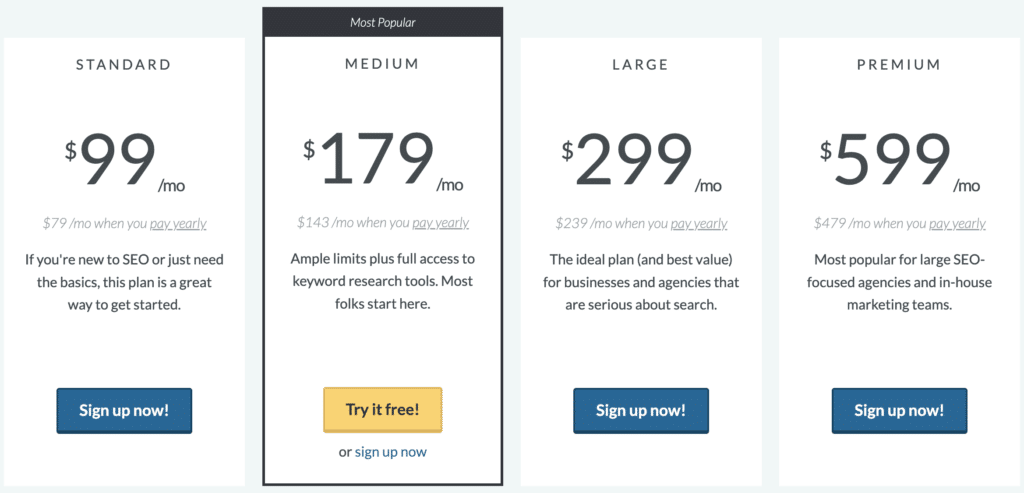Click Sign up now under Premium plan
Image resolution: width=1024 pixels, height=493 pixels.
(x=899, y=411)
